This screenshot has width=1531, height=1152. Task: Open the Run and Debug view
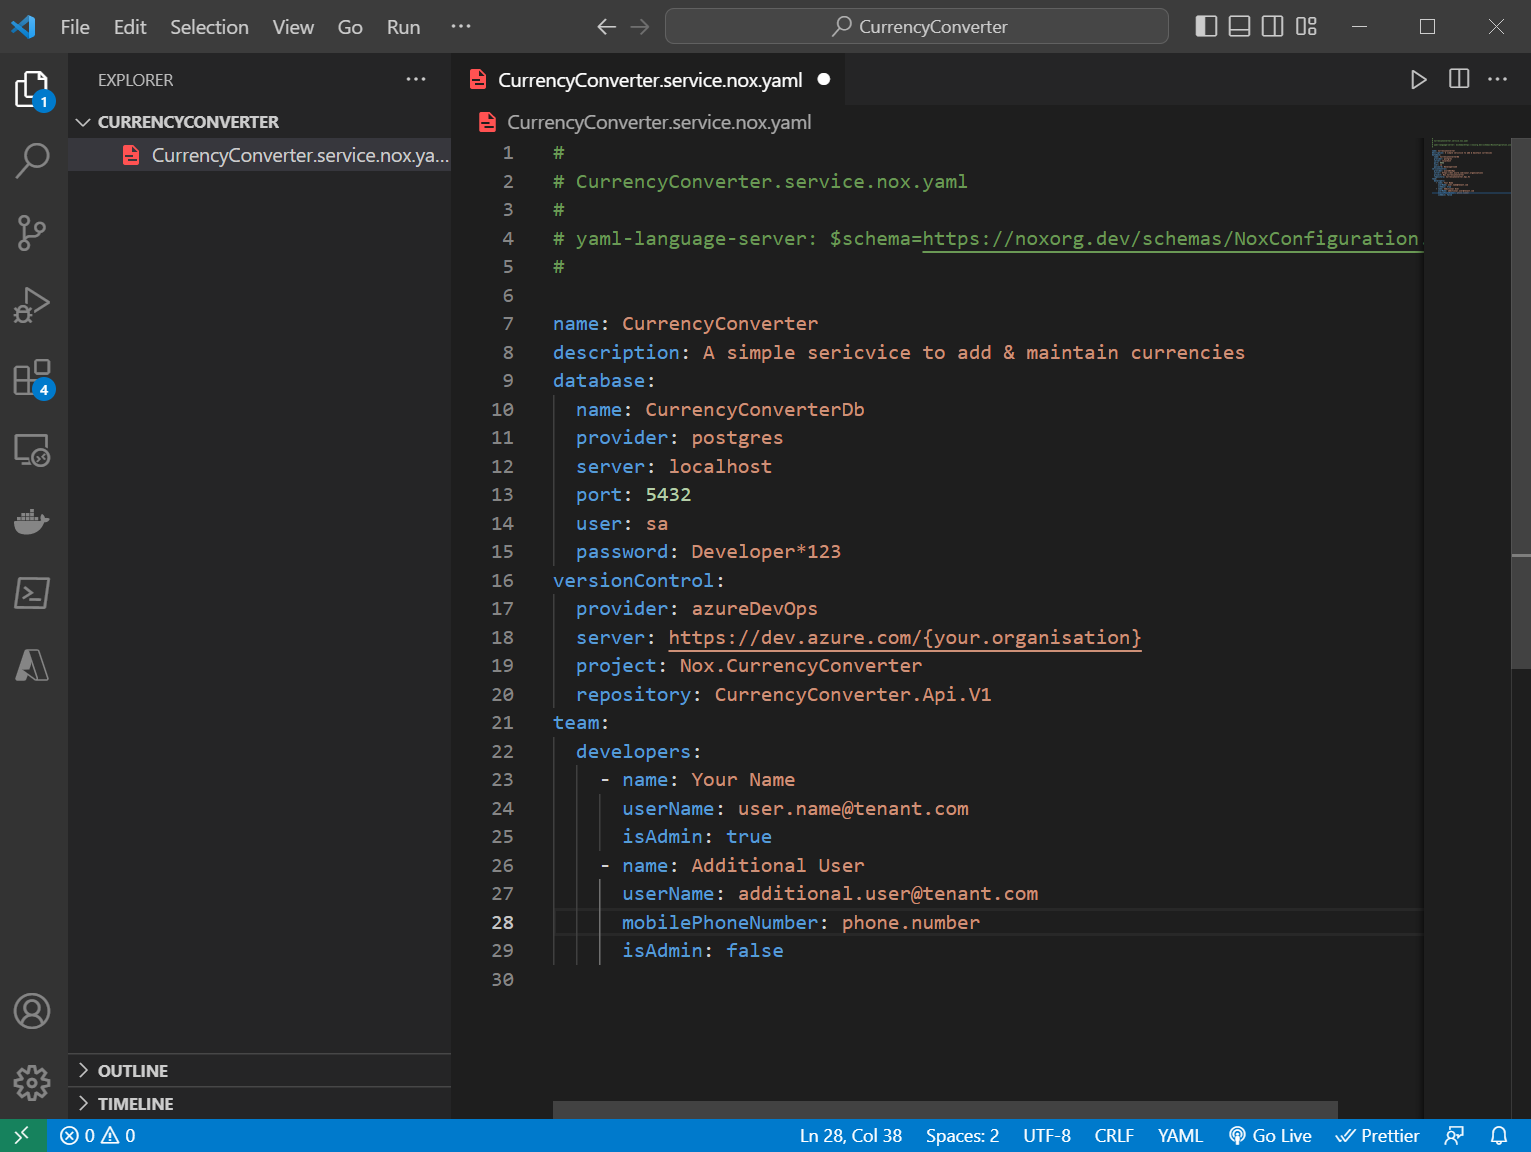[33, 305]
